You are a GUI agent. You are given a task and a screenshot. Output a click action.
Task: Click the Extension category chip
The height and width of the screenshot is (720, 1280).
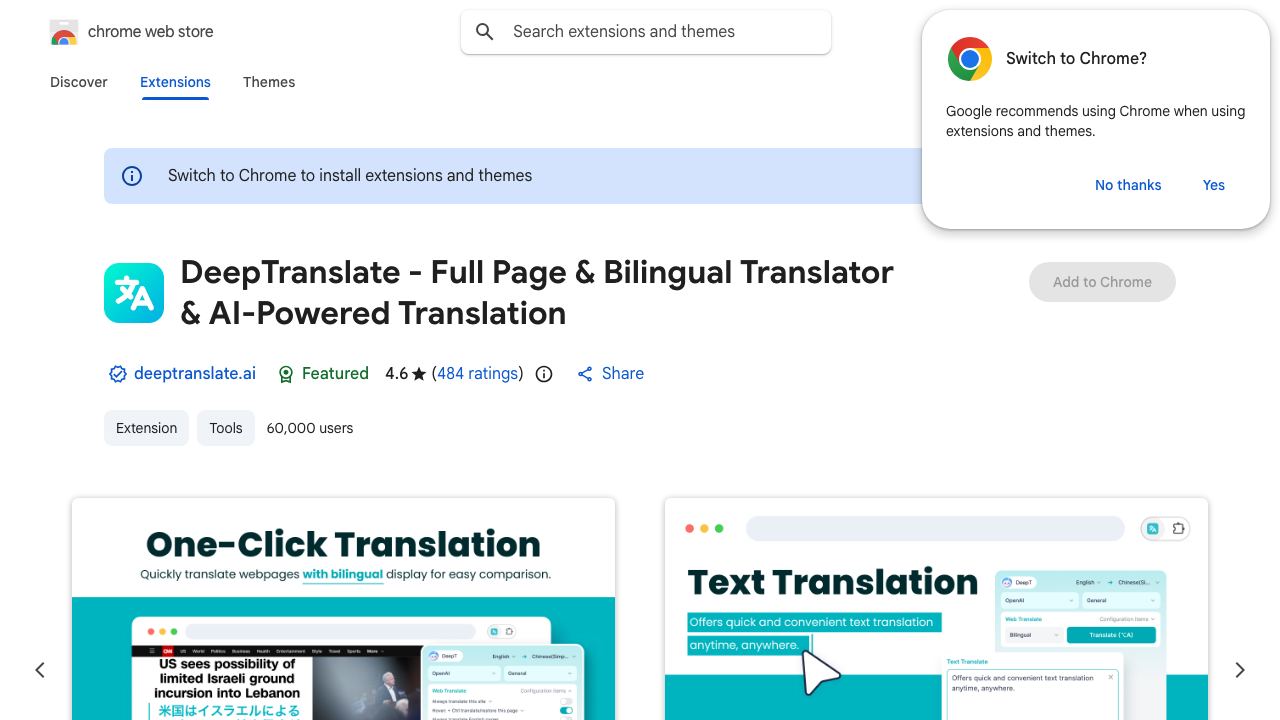tap(146, 428)
